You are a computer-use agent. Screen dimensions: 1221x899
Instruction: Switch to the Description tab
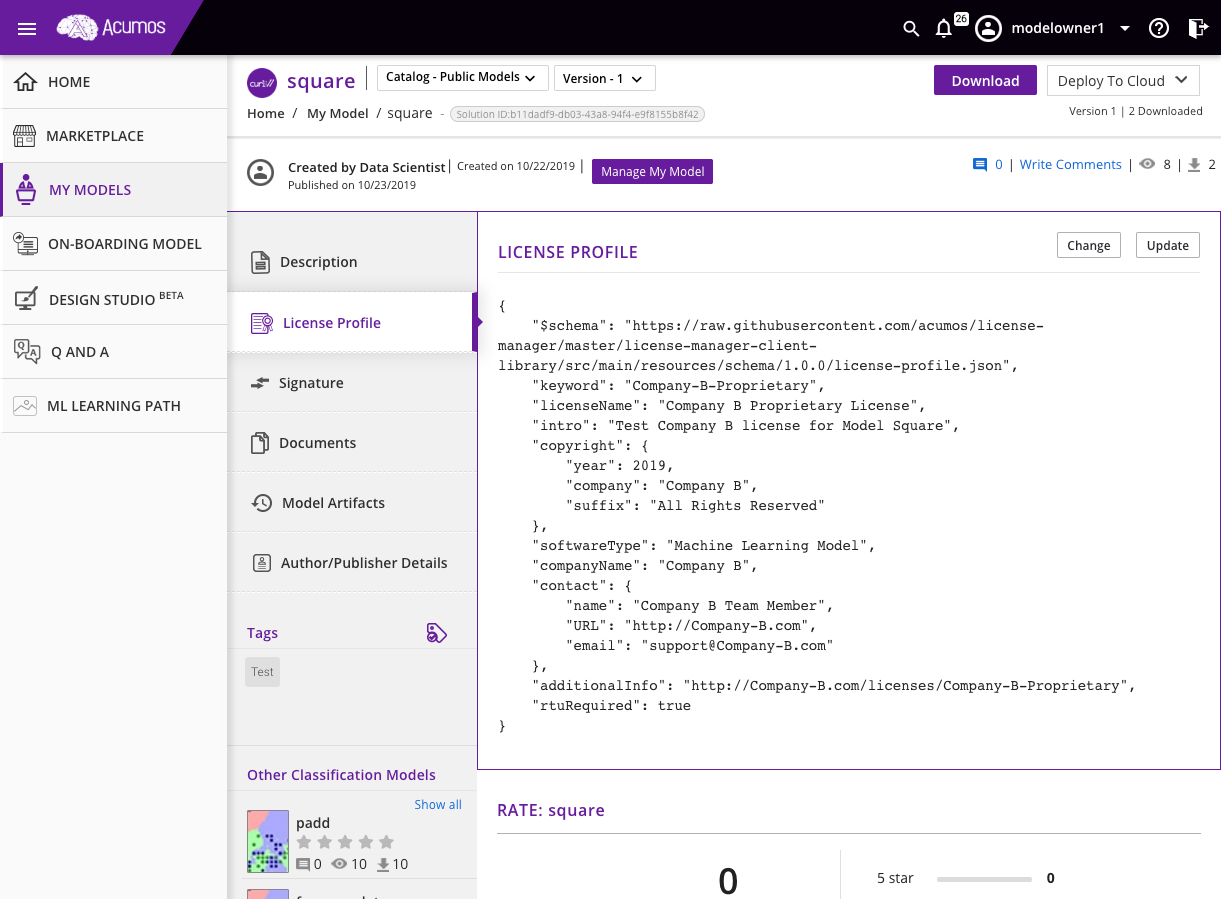click(x=352, y=262)
